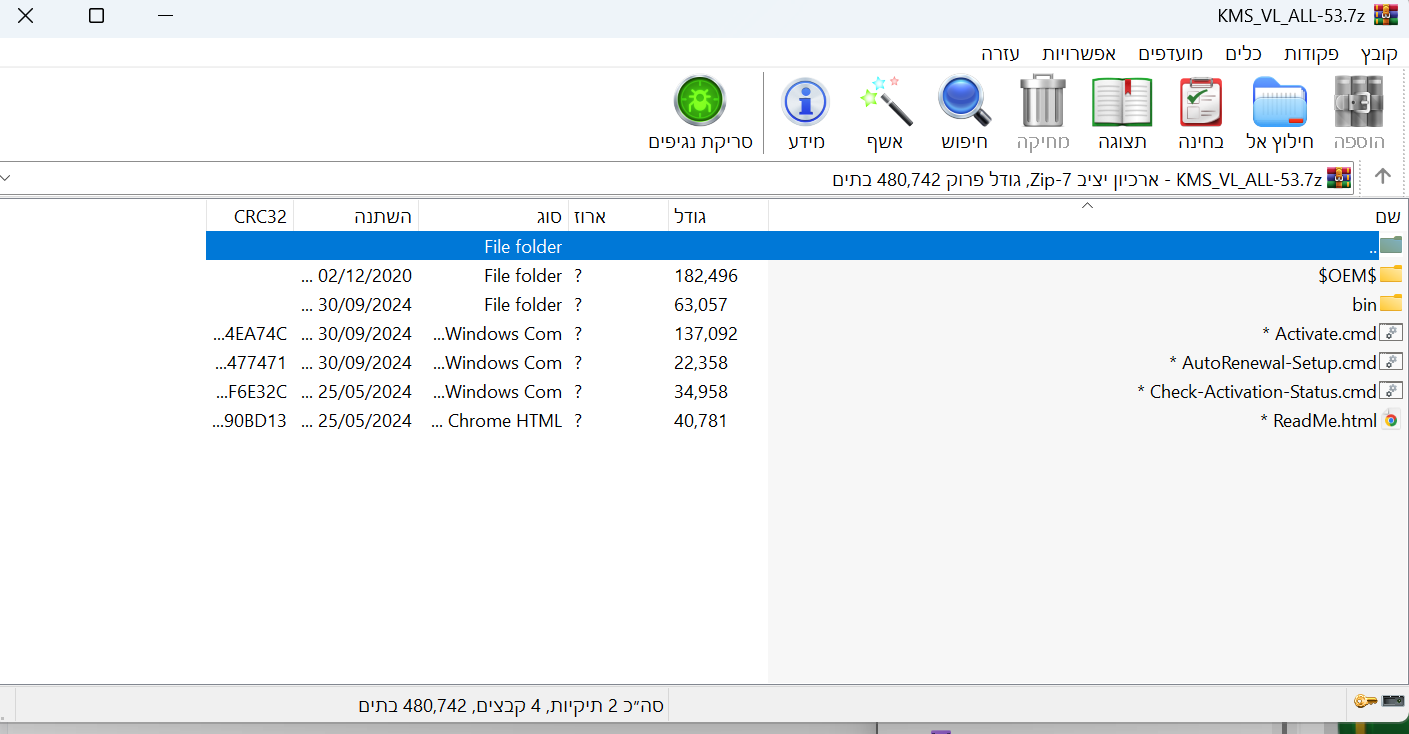This screenshot has height=734, width=1409.
Task: Click CRC value ...F6E32C
Action: (x=251, y=392)
